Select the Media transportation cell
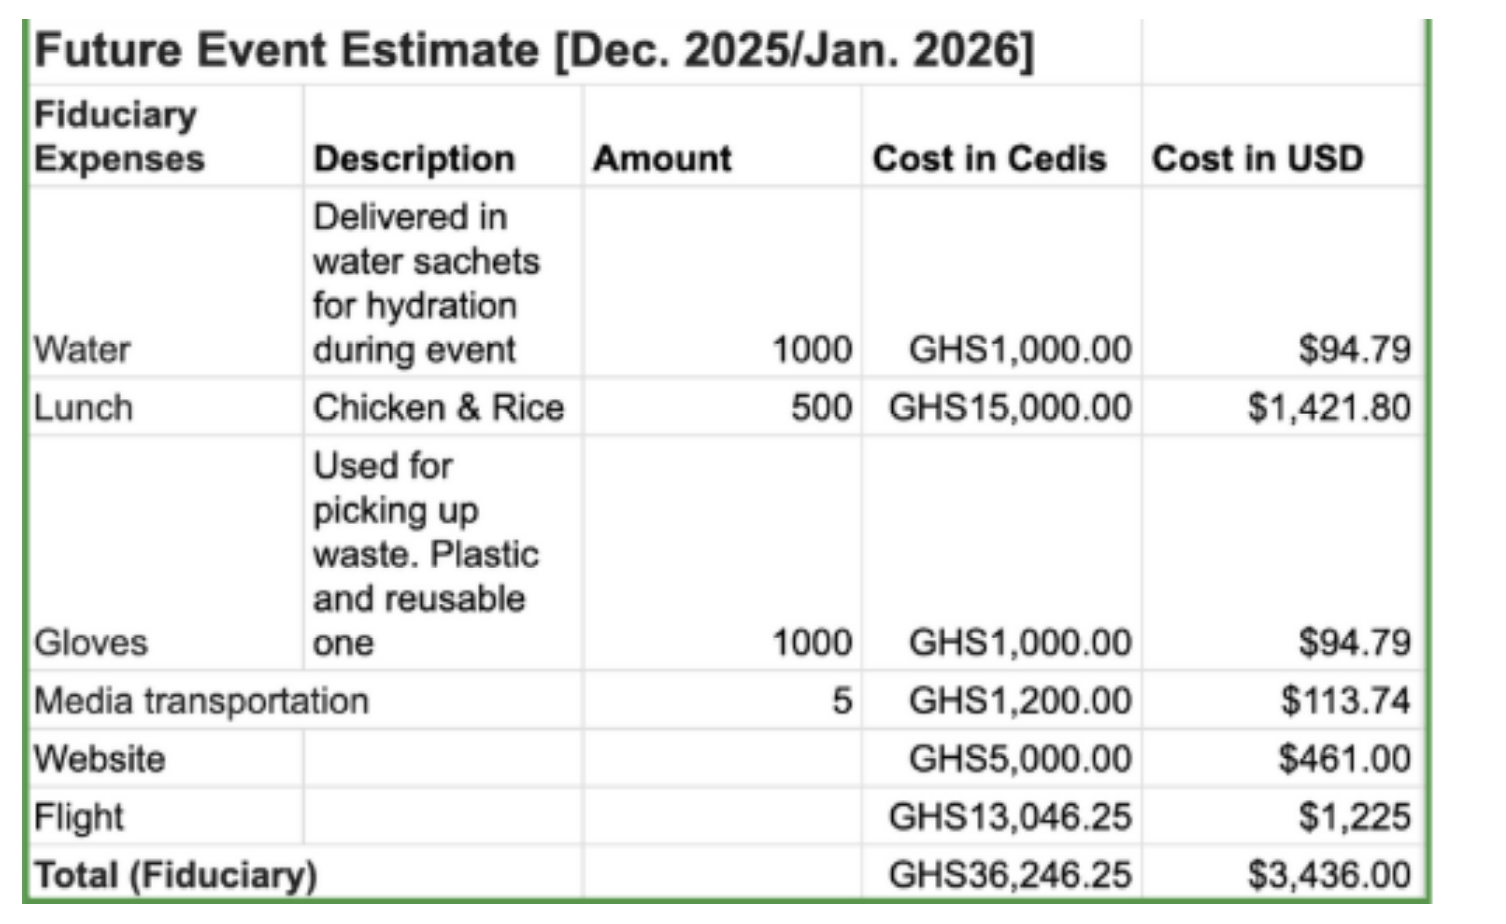This screenshot has height=924, width=1506. [201, 701]
